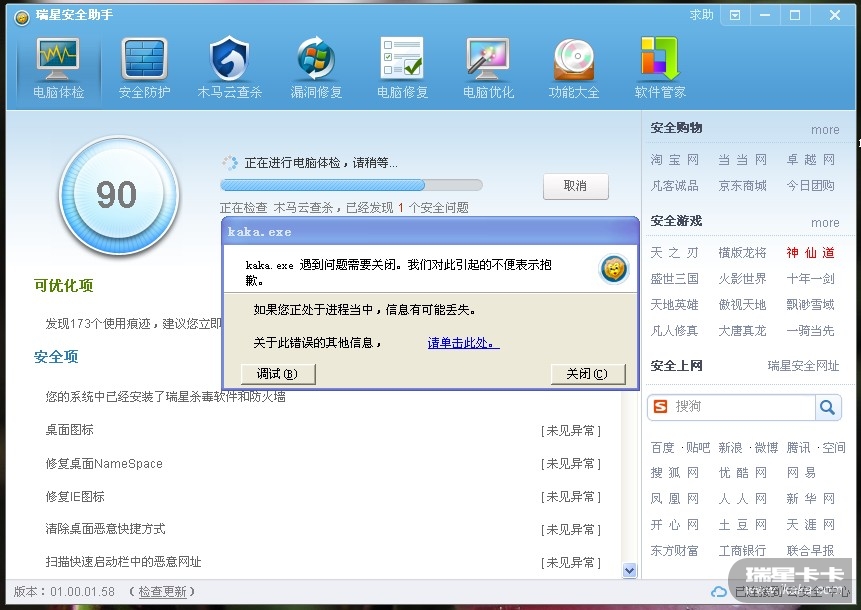The width and height of the screenshot is (861, 610).
Task: Open 盛世三国 game link
Action: click(x=674, y=278)
